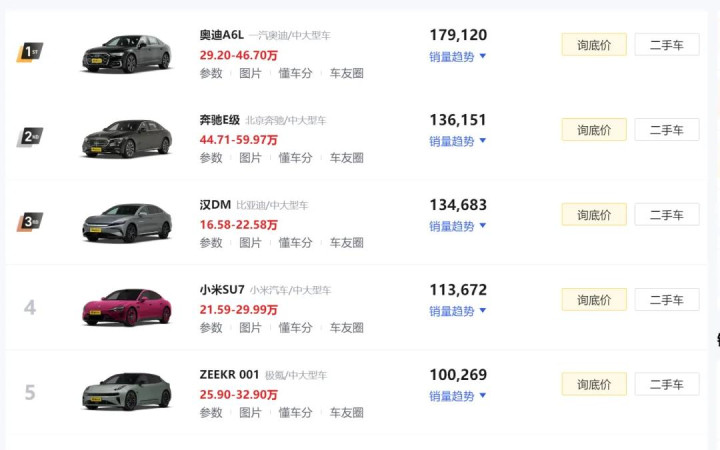This screenshot has height=450, width=720.
Task: Open the ZEEKR 001 car image
Action: click(127, 392)
